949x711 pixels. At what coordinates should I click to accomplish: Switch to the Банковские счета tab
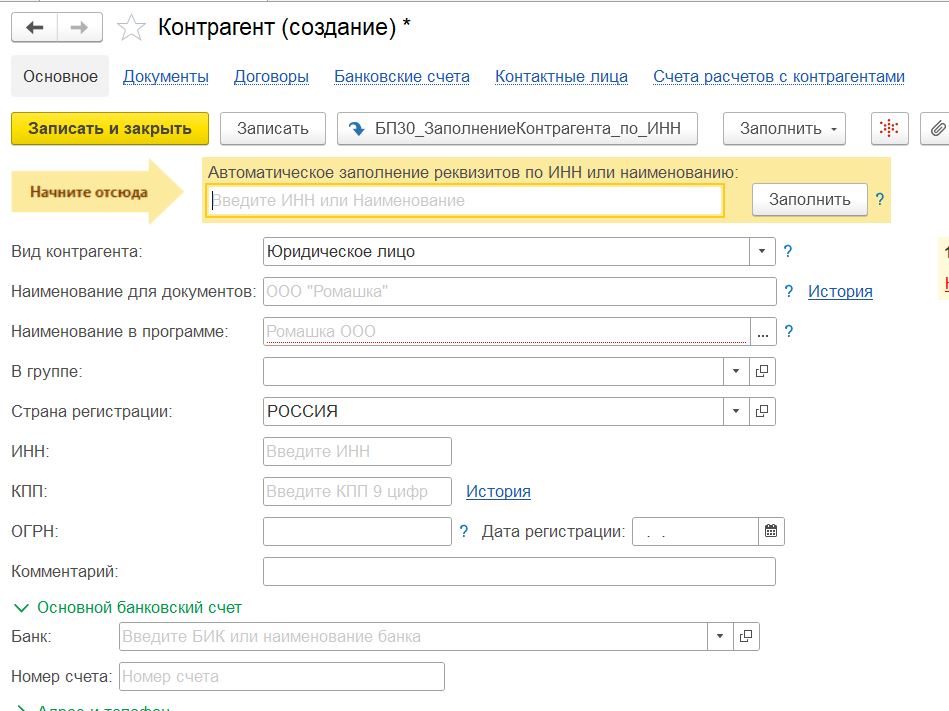click(402, 77)
